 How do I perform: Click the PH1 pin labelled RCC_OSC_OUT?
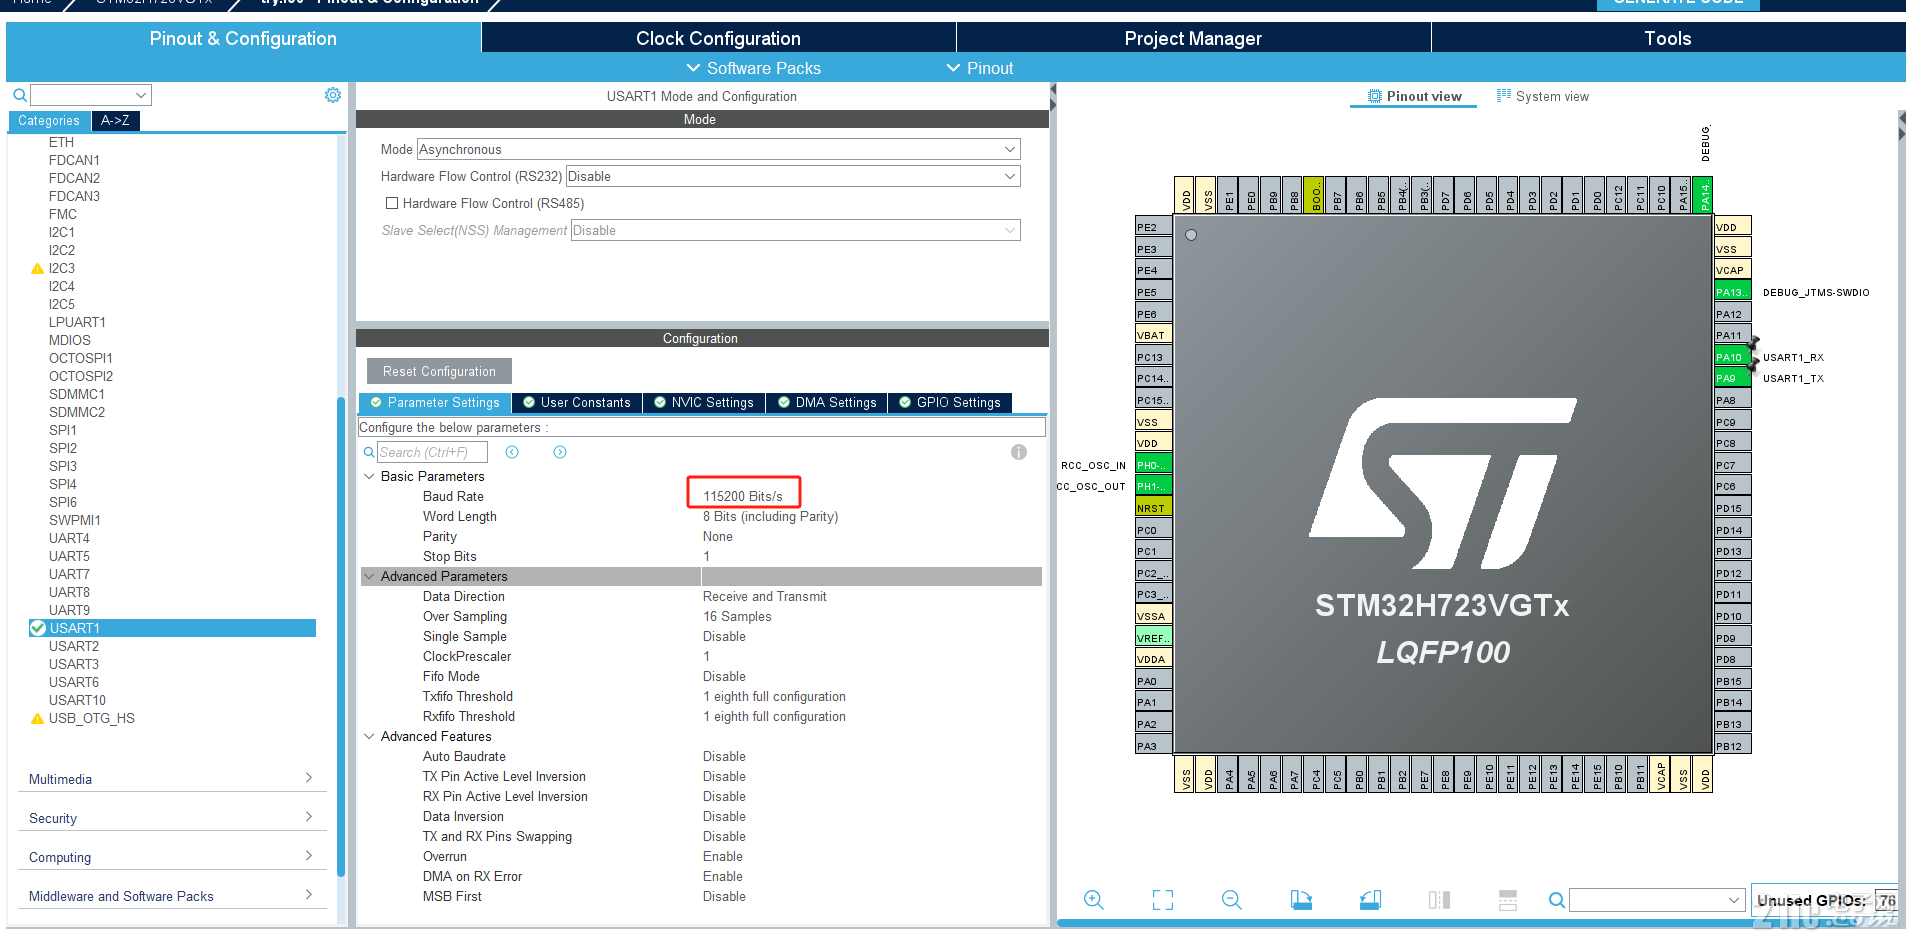click(x=1153, y=486)
